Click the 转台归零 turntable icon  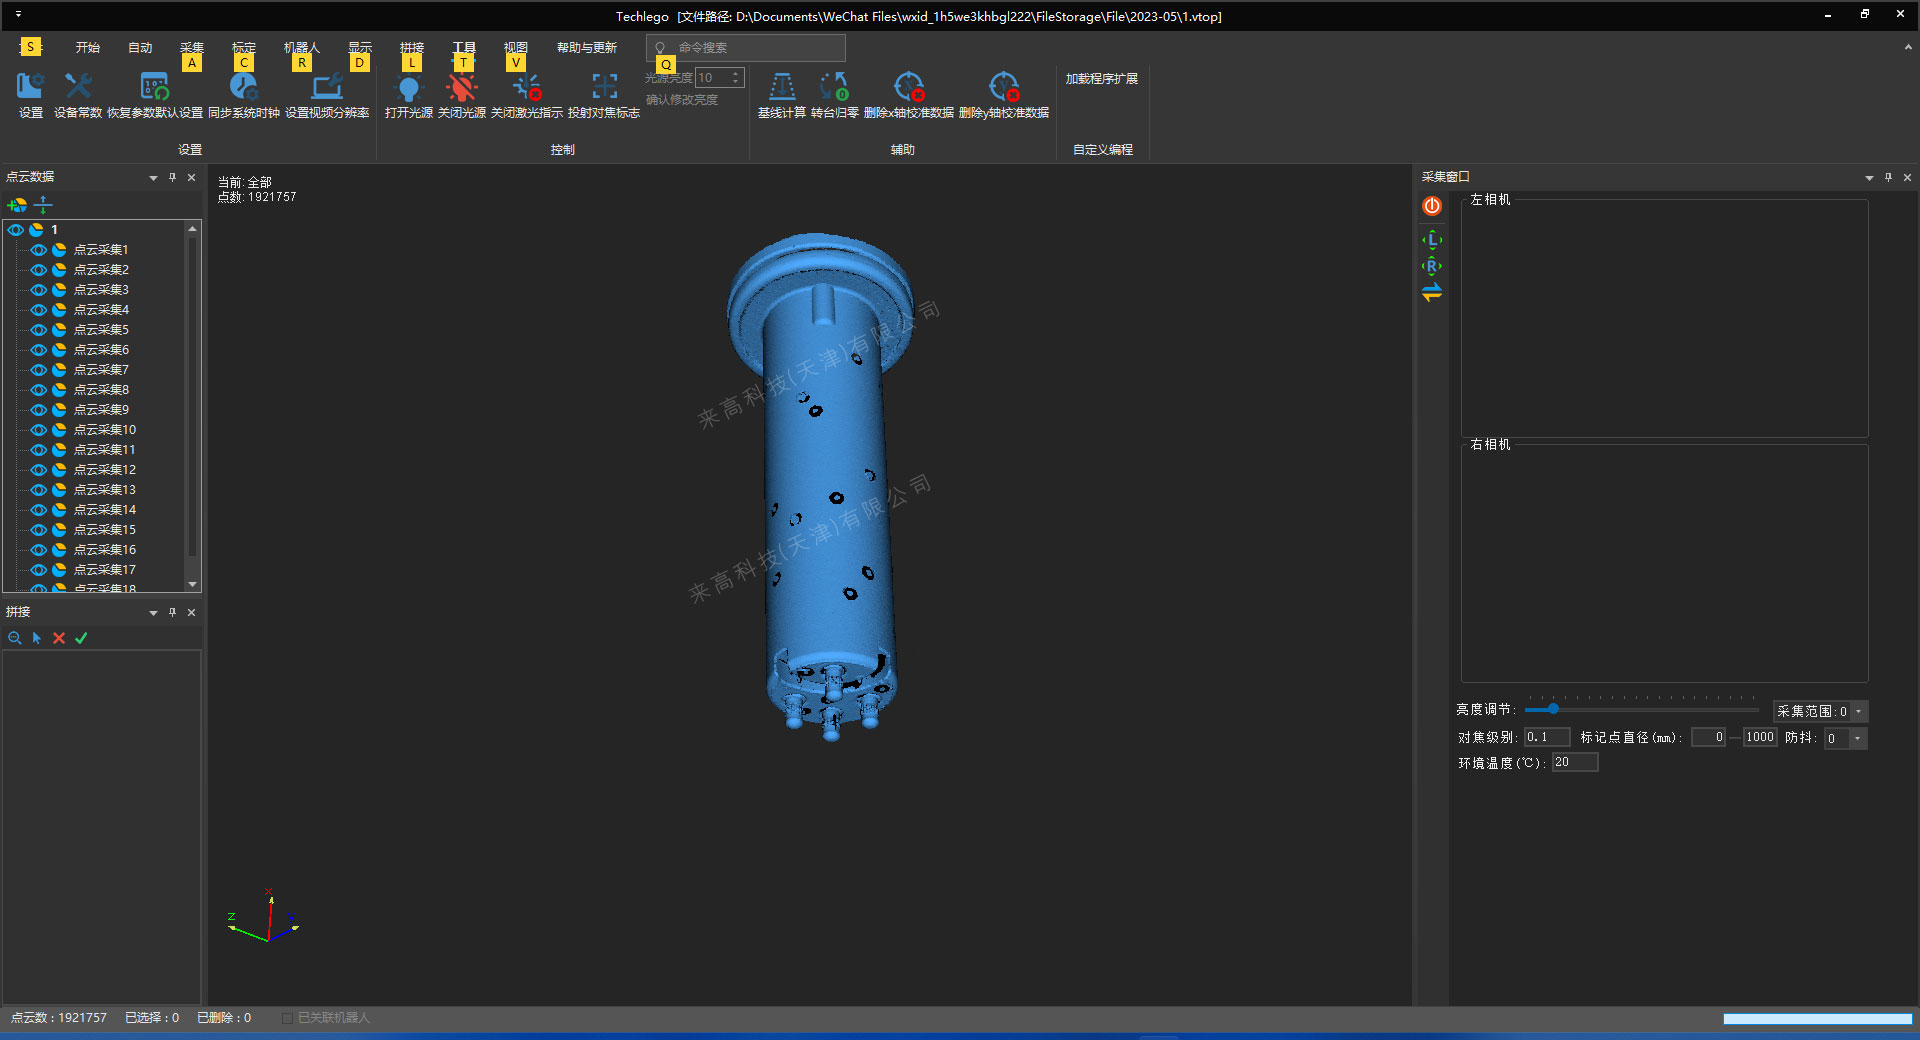pyautogui.click(x=834, y=88)
